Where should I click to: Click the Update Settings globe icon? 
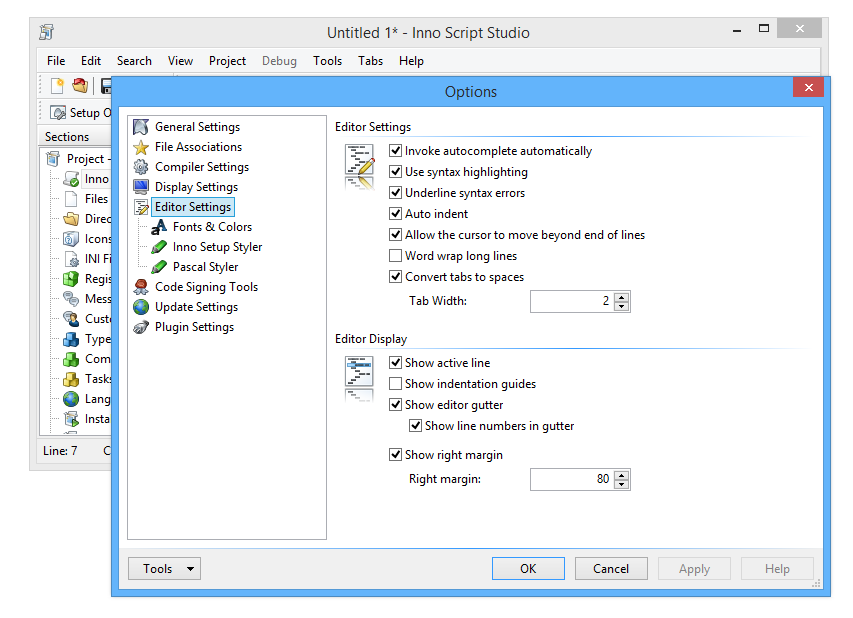(x=141, y=307)
